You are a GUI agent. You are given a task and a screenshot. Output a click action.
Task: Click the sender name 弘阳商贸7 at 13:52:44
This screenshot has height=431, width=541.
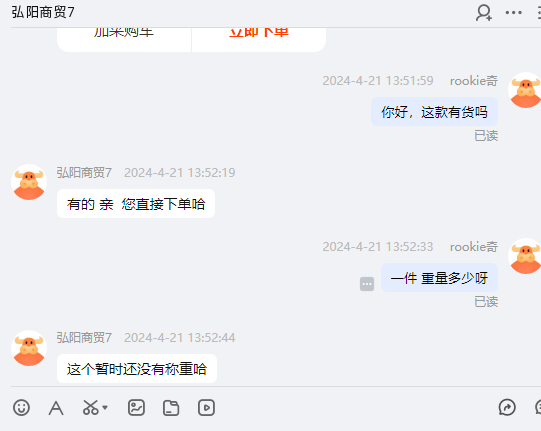pos(84,337)
